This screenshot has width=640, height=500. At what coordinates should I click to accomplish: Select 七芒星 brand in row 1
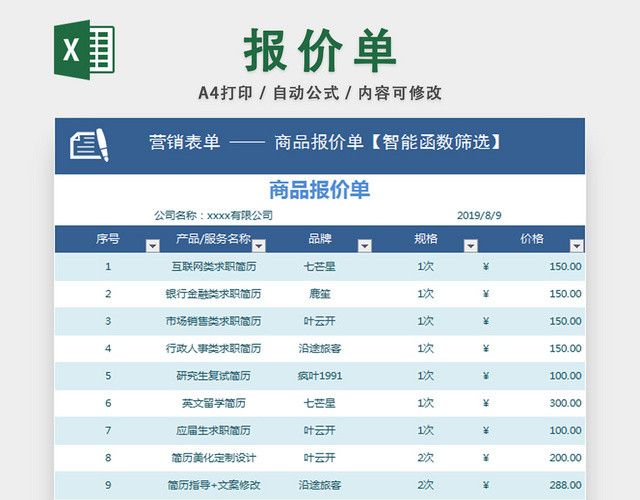pos(320,267)
